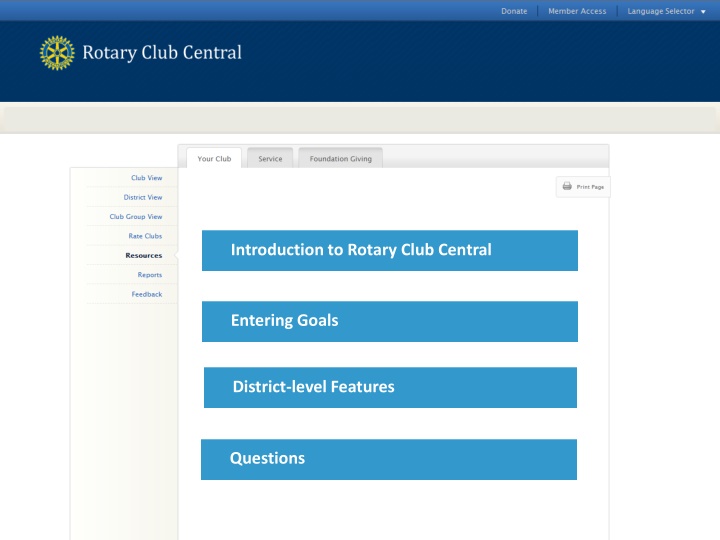Click the Rotary wheel logo
720x540 pixels.
(x=57, y=53)
